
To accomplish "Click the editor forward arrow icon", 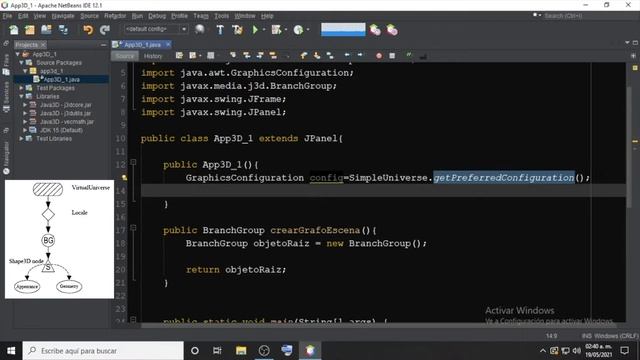I will [360, 55].
